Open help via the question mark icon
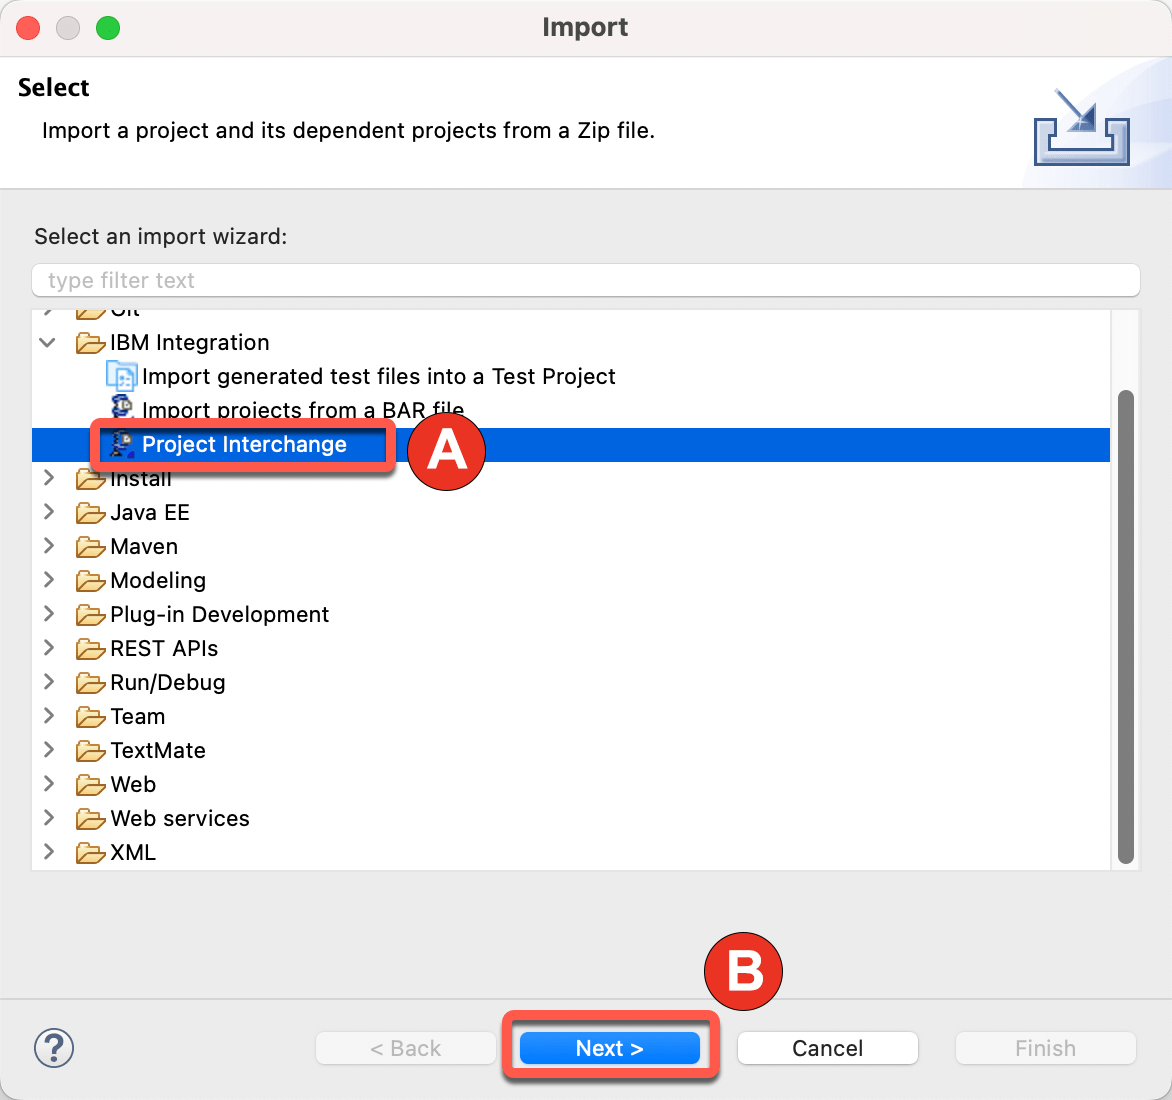The height and width of the screenshot is (1100, 1172). coord(54,1048)
